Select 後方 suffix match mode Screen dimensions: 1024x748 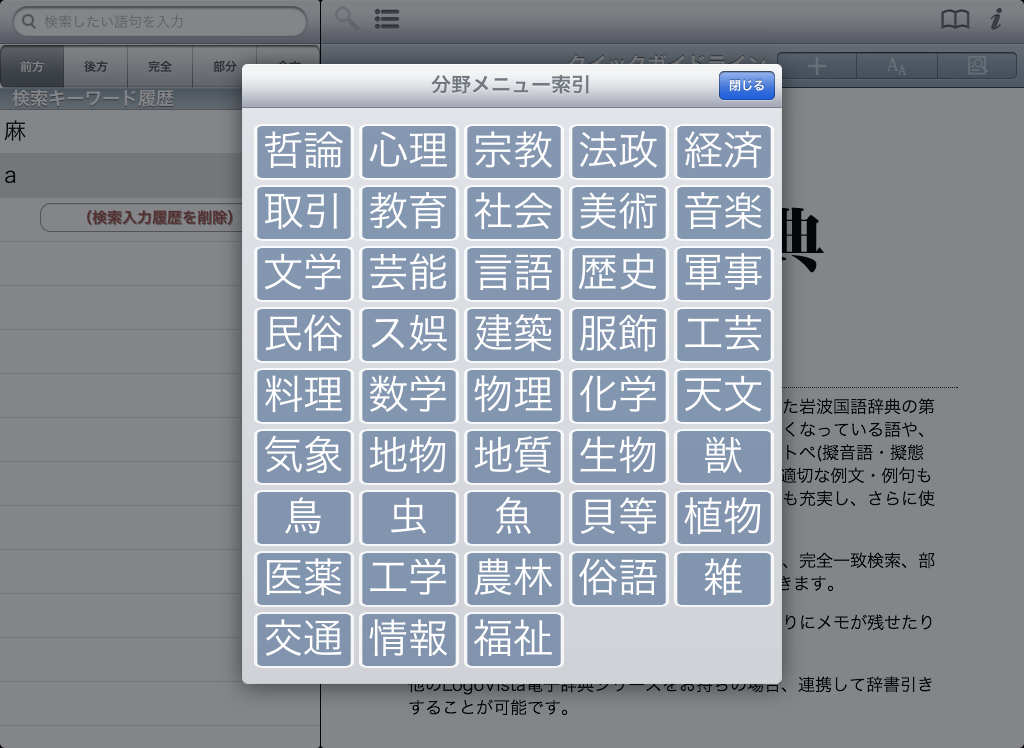point(96,67)
